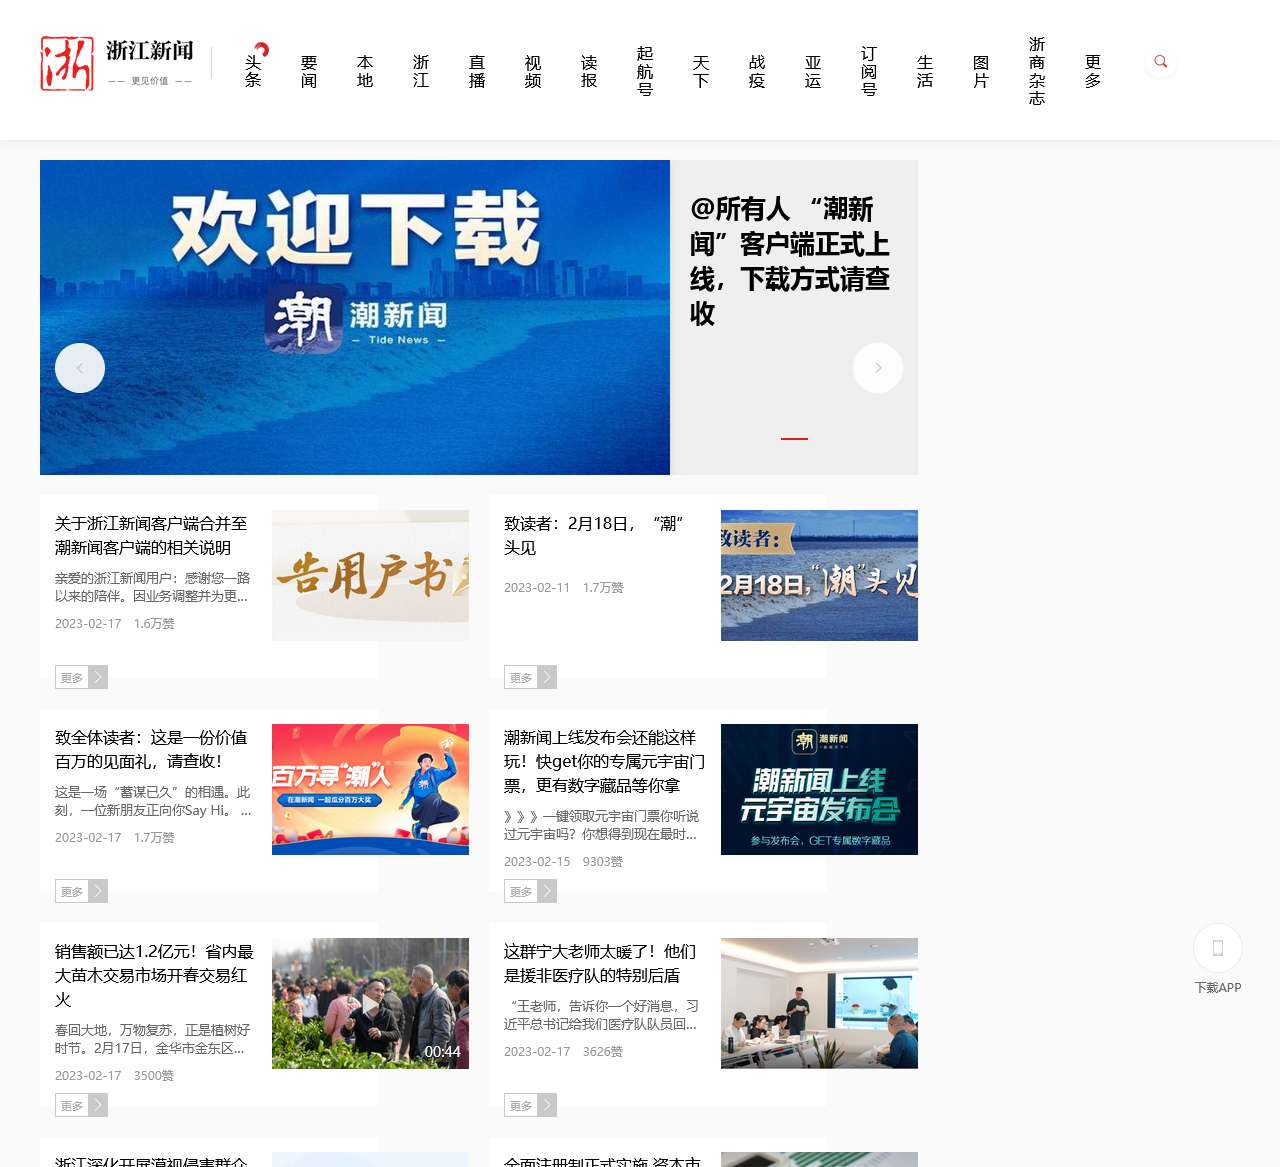Open article 潮新闻上线发布会还能这样玩
Screen dimensions: 1280x1167
coord(604,762)
